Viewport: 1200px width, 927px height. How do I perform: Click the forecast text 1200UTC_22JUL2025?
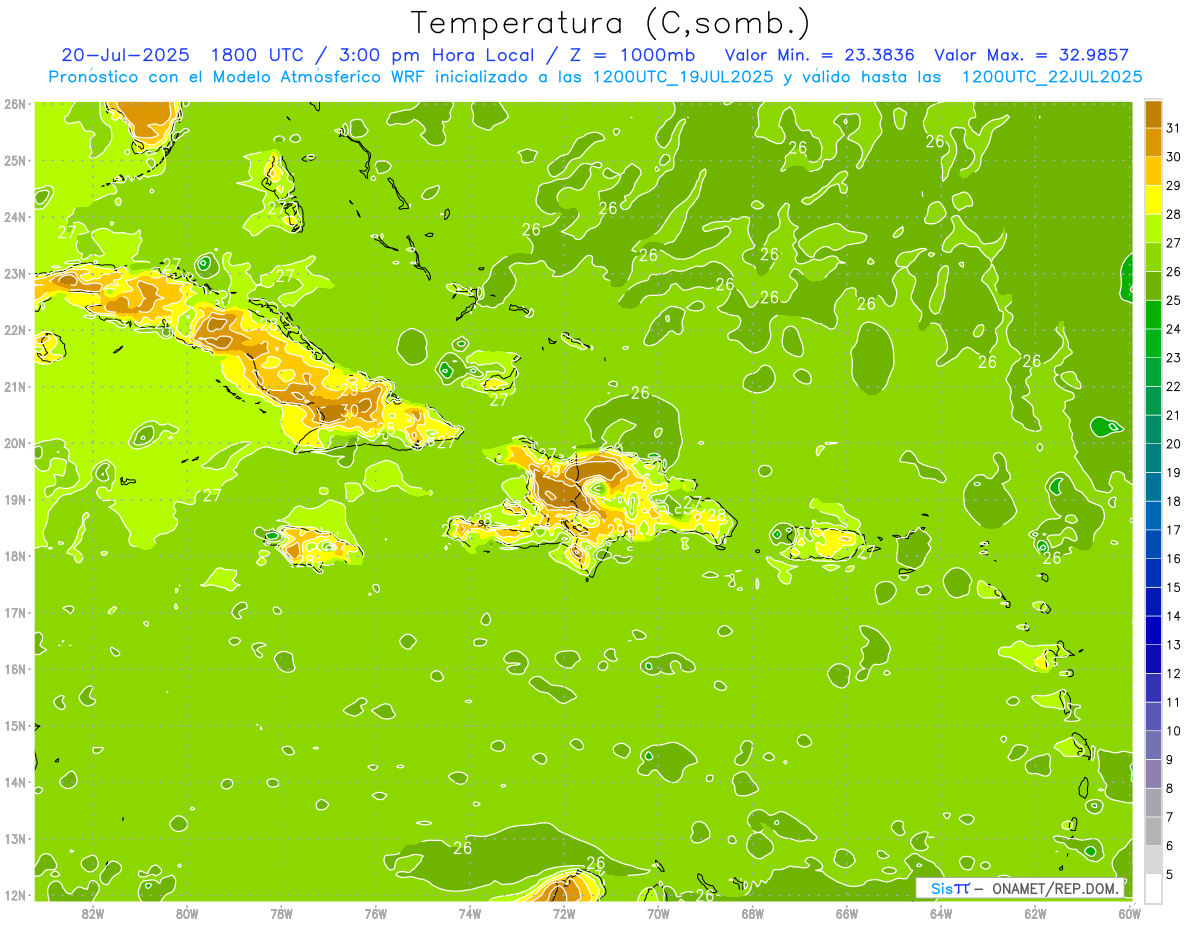pos(1051,77)
